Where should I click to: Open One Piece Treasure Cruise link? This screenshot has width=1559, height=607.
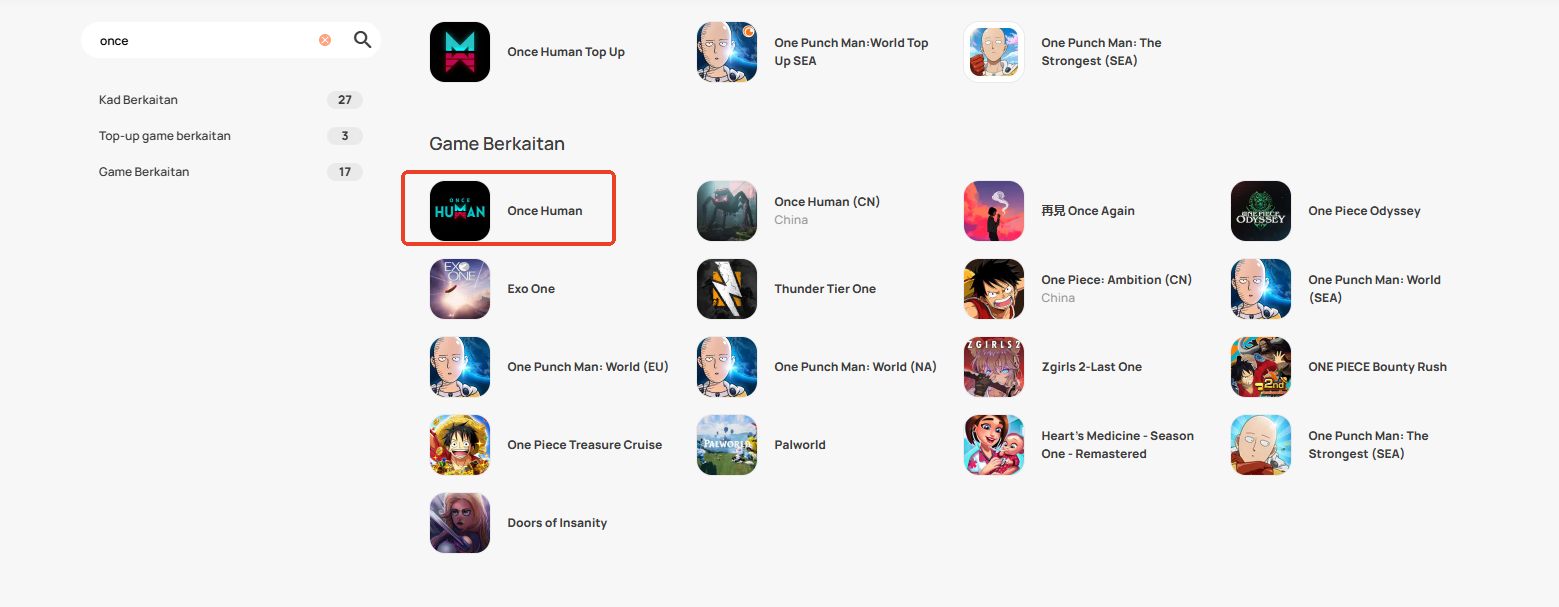(x=584, y=445)
